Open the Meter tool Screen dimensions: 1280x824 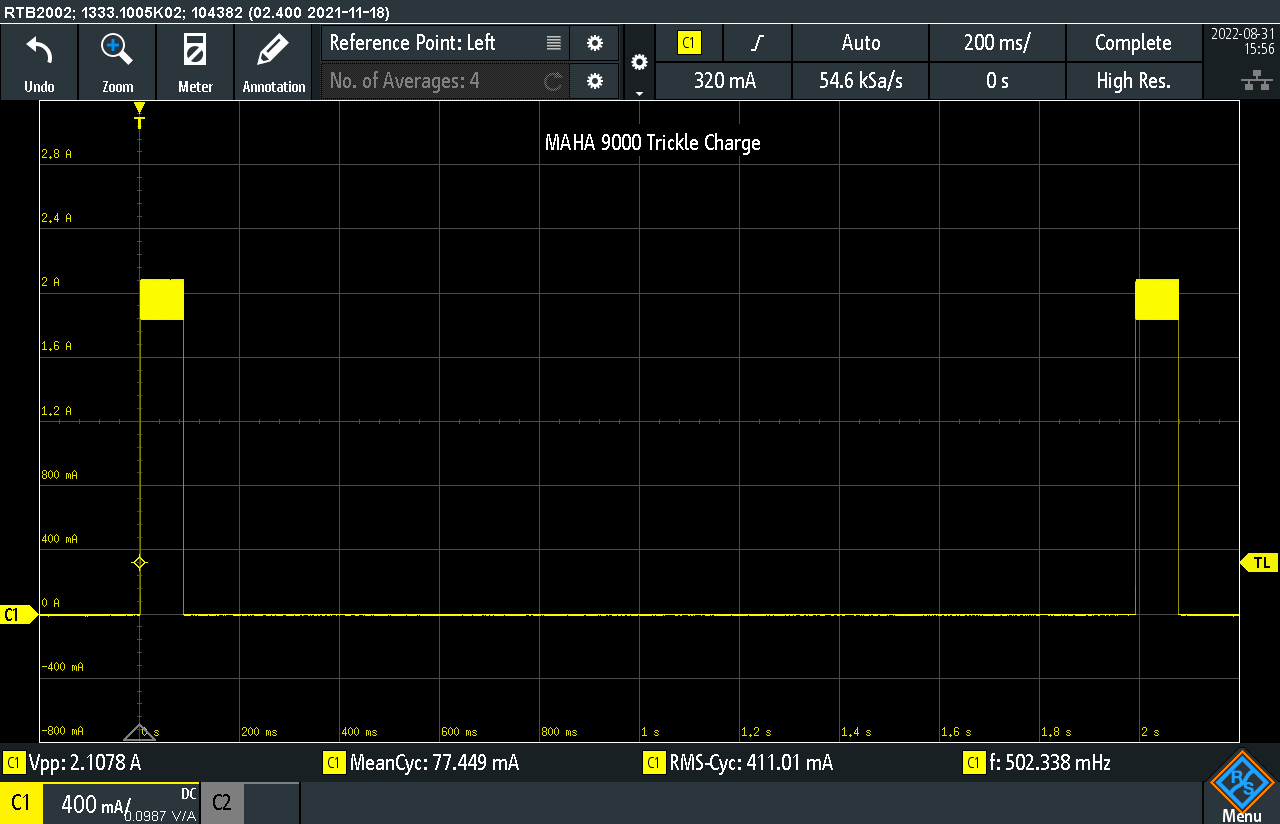click(x=195, y=50)
